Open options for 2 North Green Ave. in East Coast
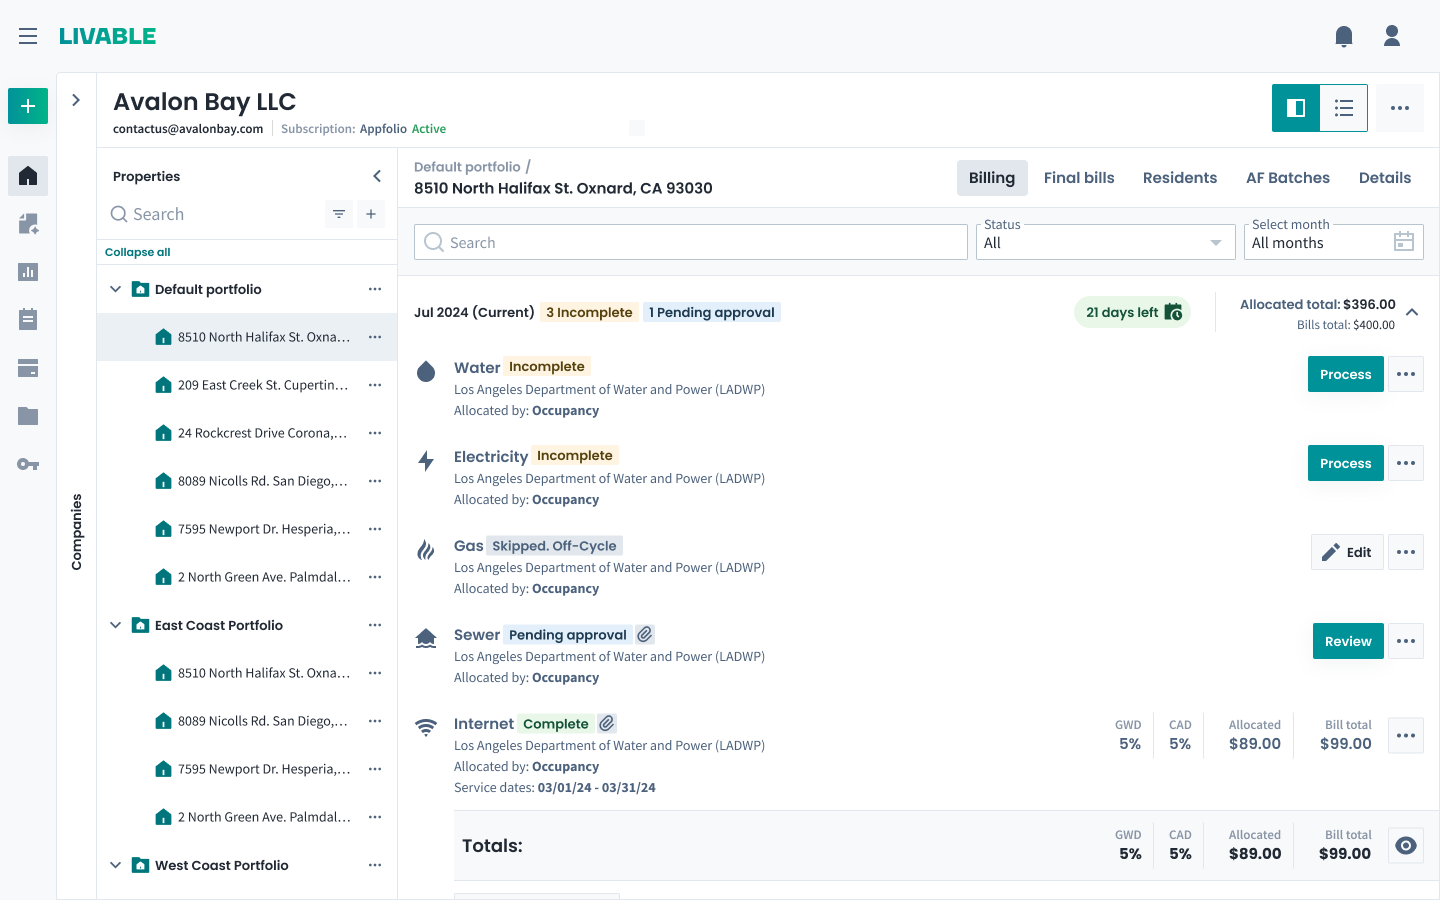This screenshot has width=1440, height=900. pyautogui.click(x=375, y=817)
